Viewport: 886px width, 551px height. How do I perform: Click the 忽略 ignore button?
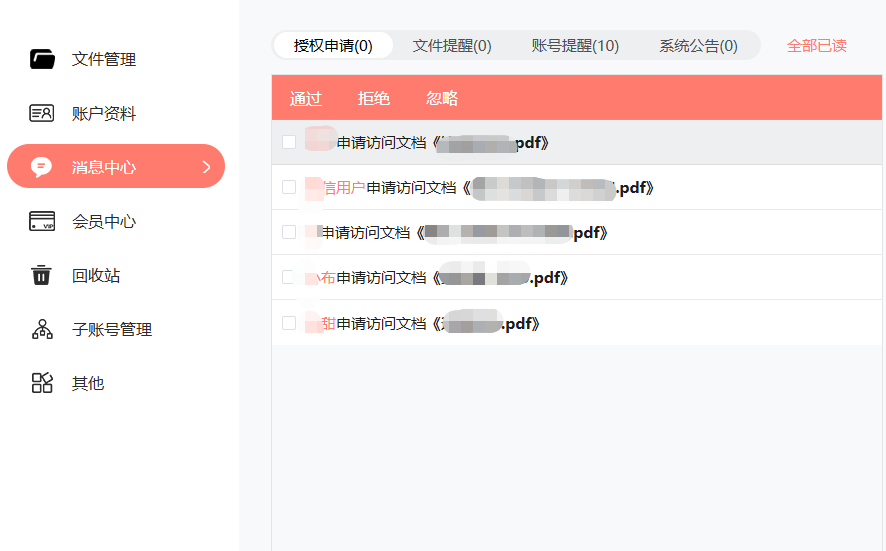441,98
